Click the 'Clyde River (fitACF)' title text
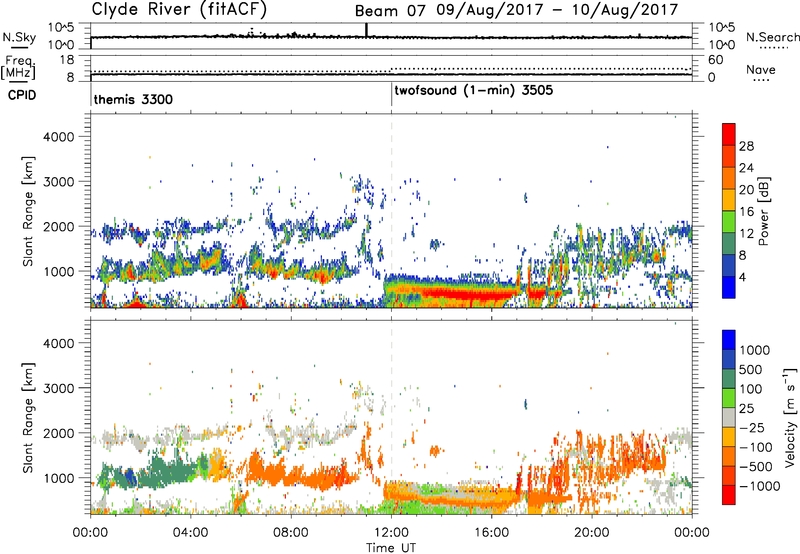Screen dimensions: 800x554 pos(179,9)
